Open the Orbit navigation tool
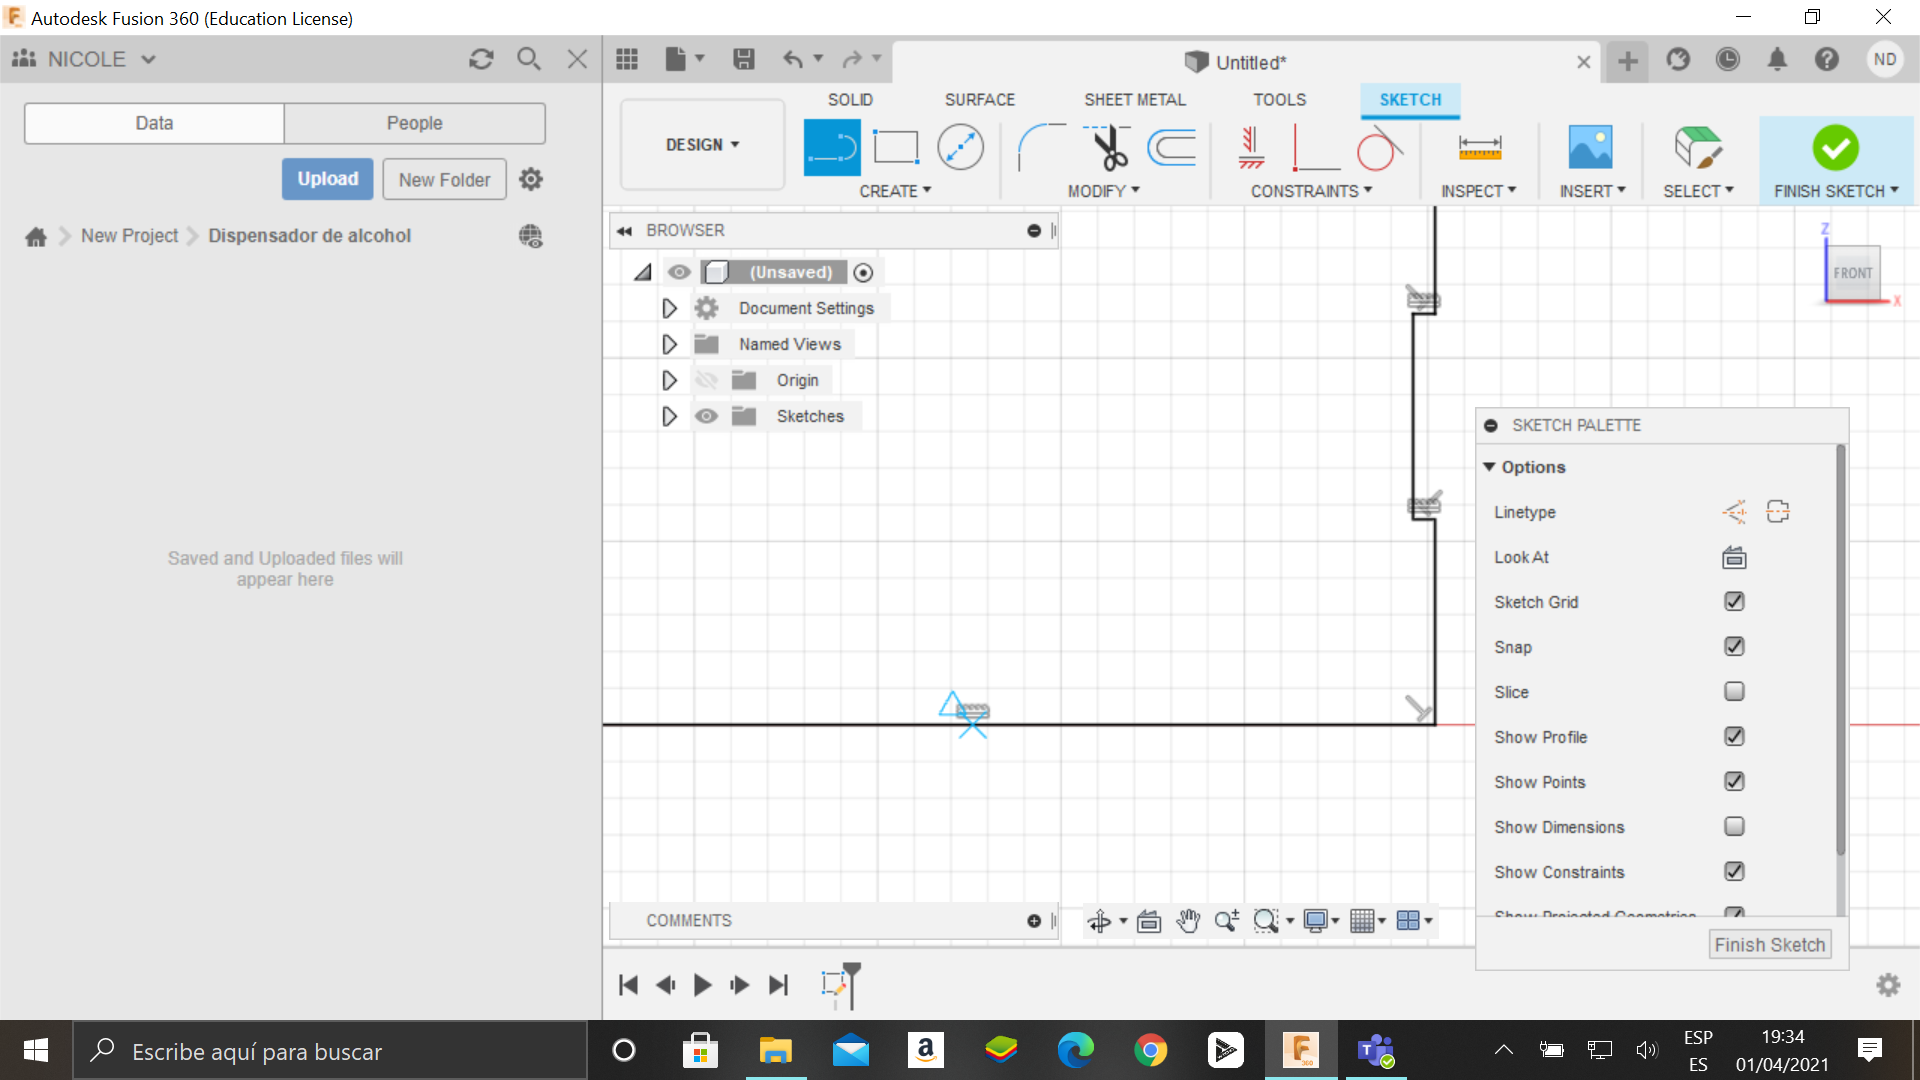This screenshot has height=1080, width=1920. pyautogui.click(x=1099, y=921)
